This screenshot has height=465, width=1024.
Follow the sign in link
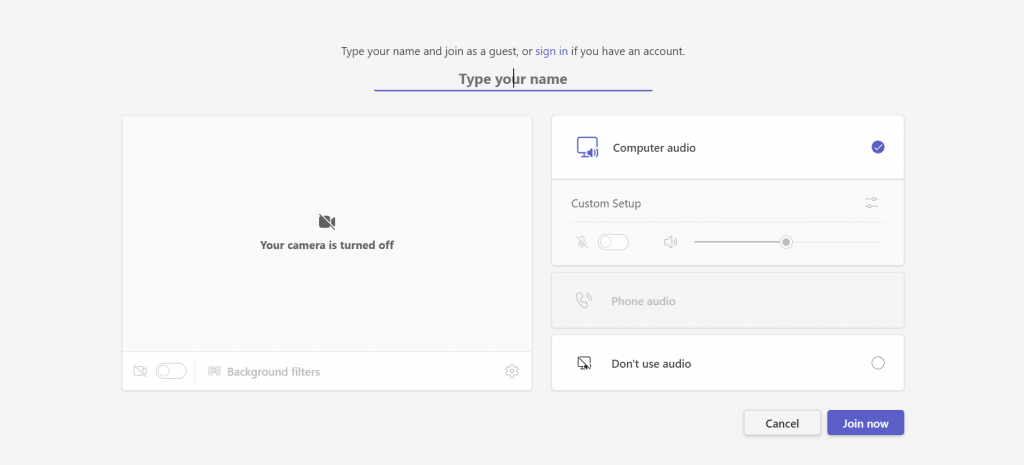(551, 51)
